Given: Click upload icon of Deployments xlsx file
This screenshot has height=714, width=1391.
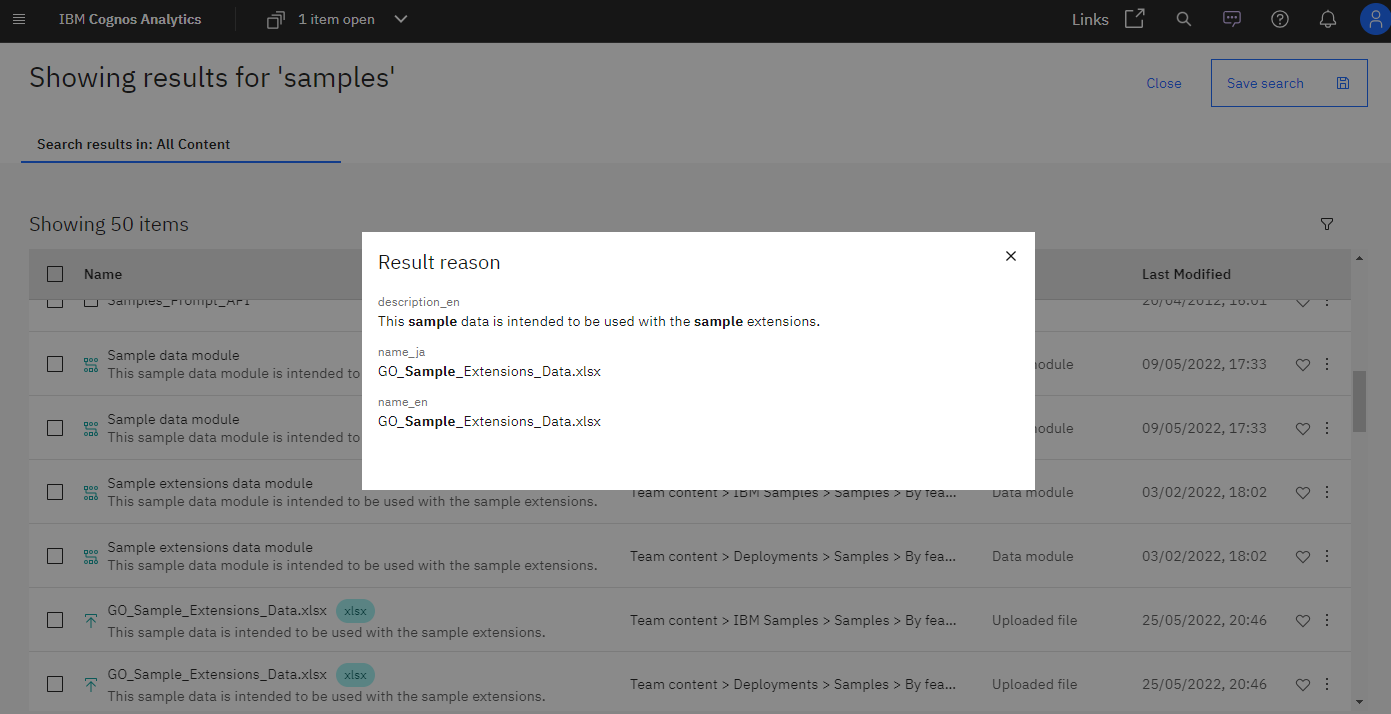Looking at the screenshot, I should [x=91, y=685].
